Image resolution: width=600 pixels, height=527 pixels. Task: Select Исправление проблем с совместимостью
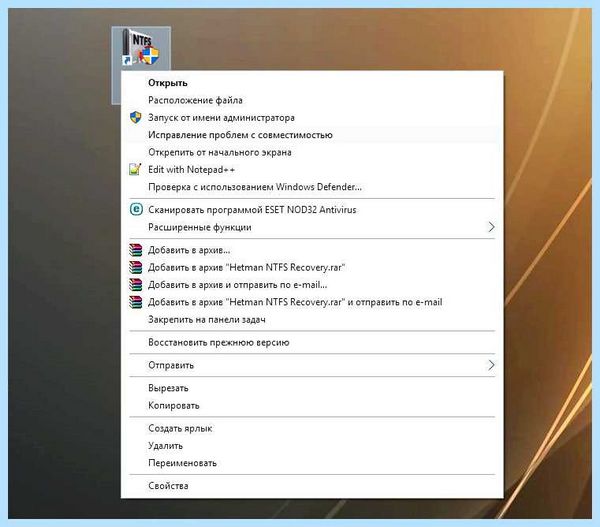point(312,135)
